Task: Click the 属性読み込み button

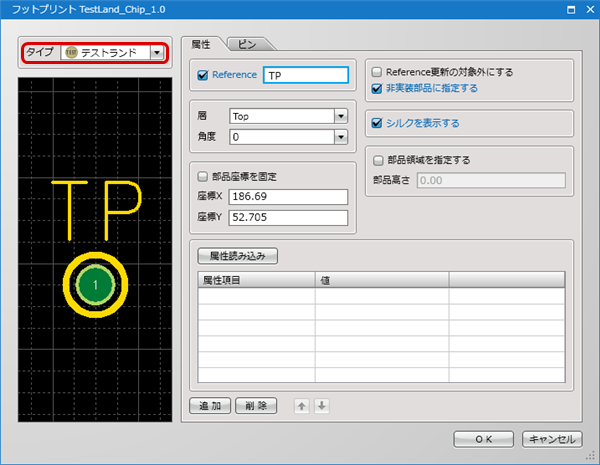Action: pos(238,256)
